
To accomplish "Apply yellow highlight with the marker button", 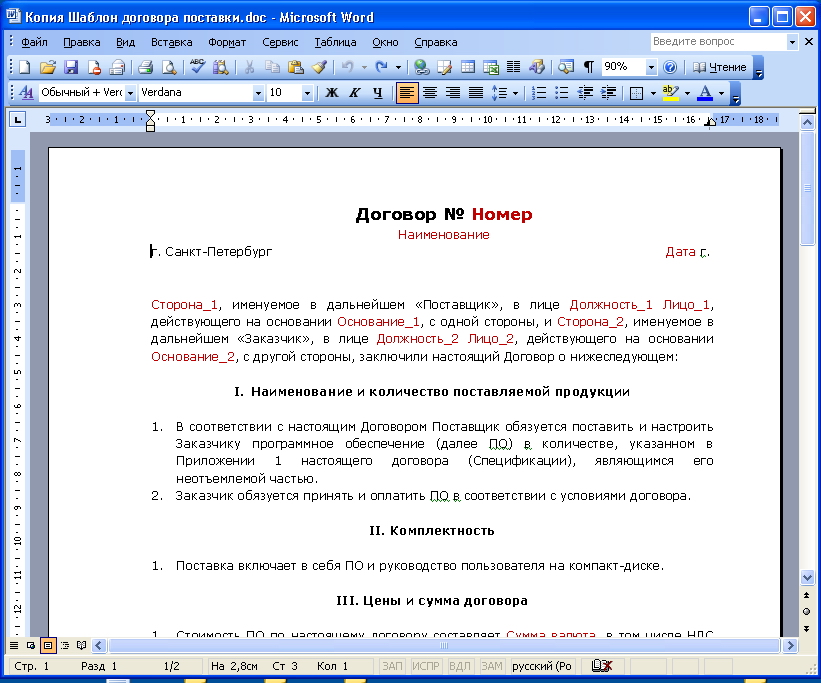I will coord(670,93).
